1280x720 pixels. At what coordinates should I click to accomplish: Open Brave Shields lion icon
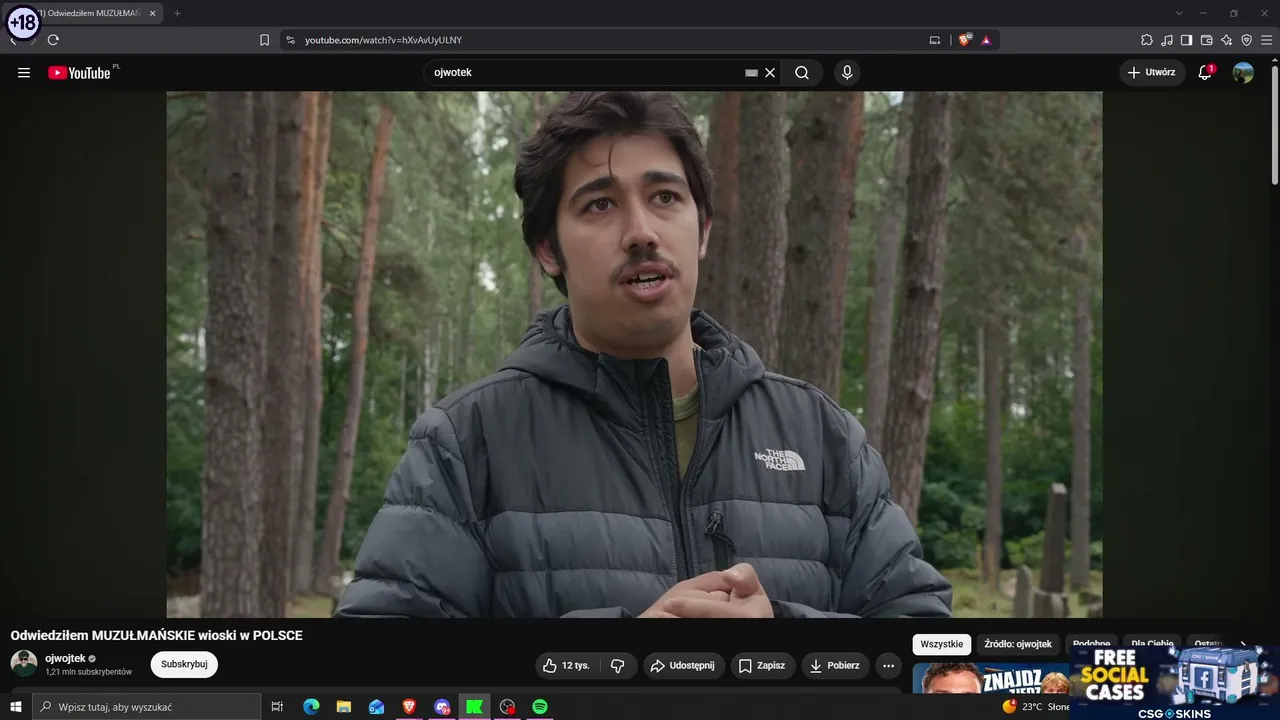tap(964, 40)
